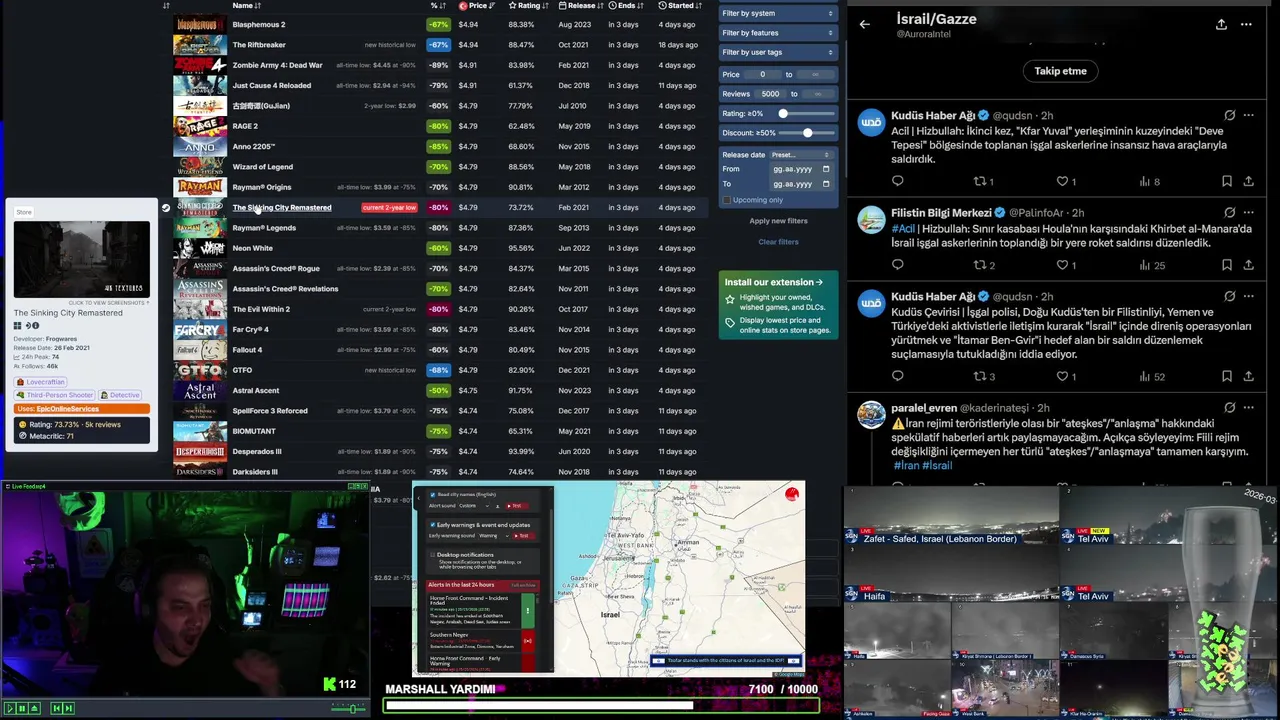This screenshot has height=720, width=1280.
Task: Adjust the Discount slider handle
Action: coord(807,133)
